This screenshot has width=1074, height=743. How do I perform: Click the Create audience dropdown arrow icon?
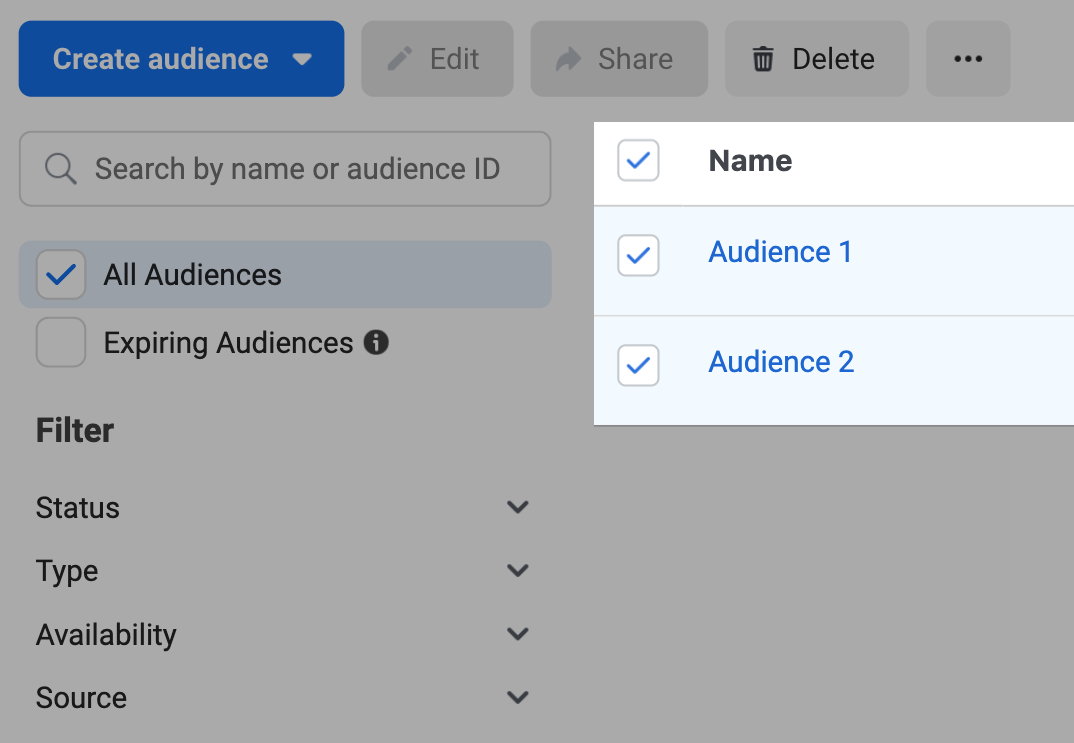pos(302,59)
